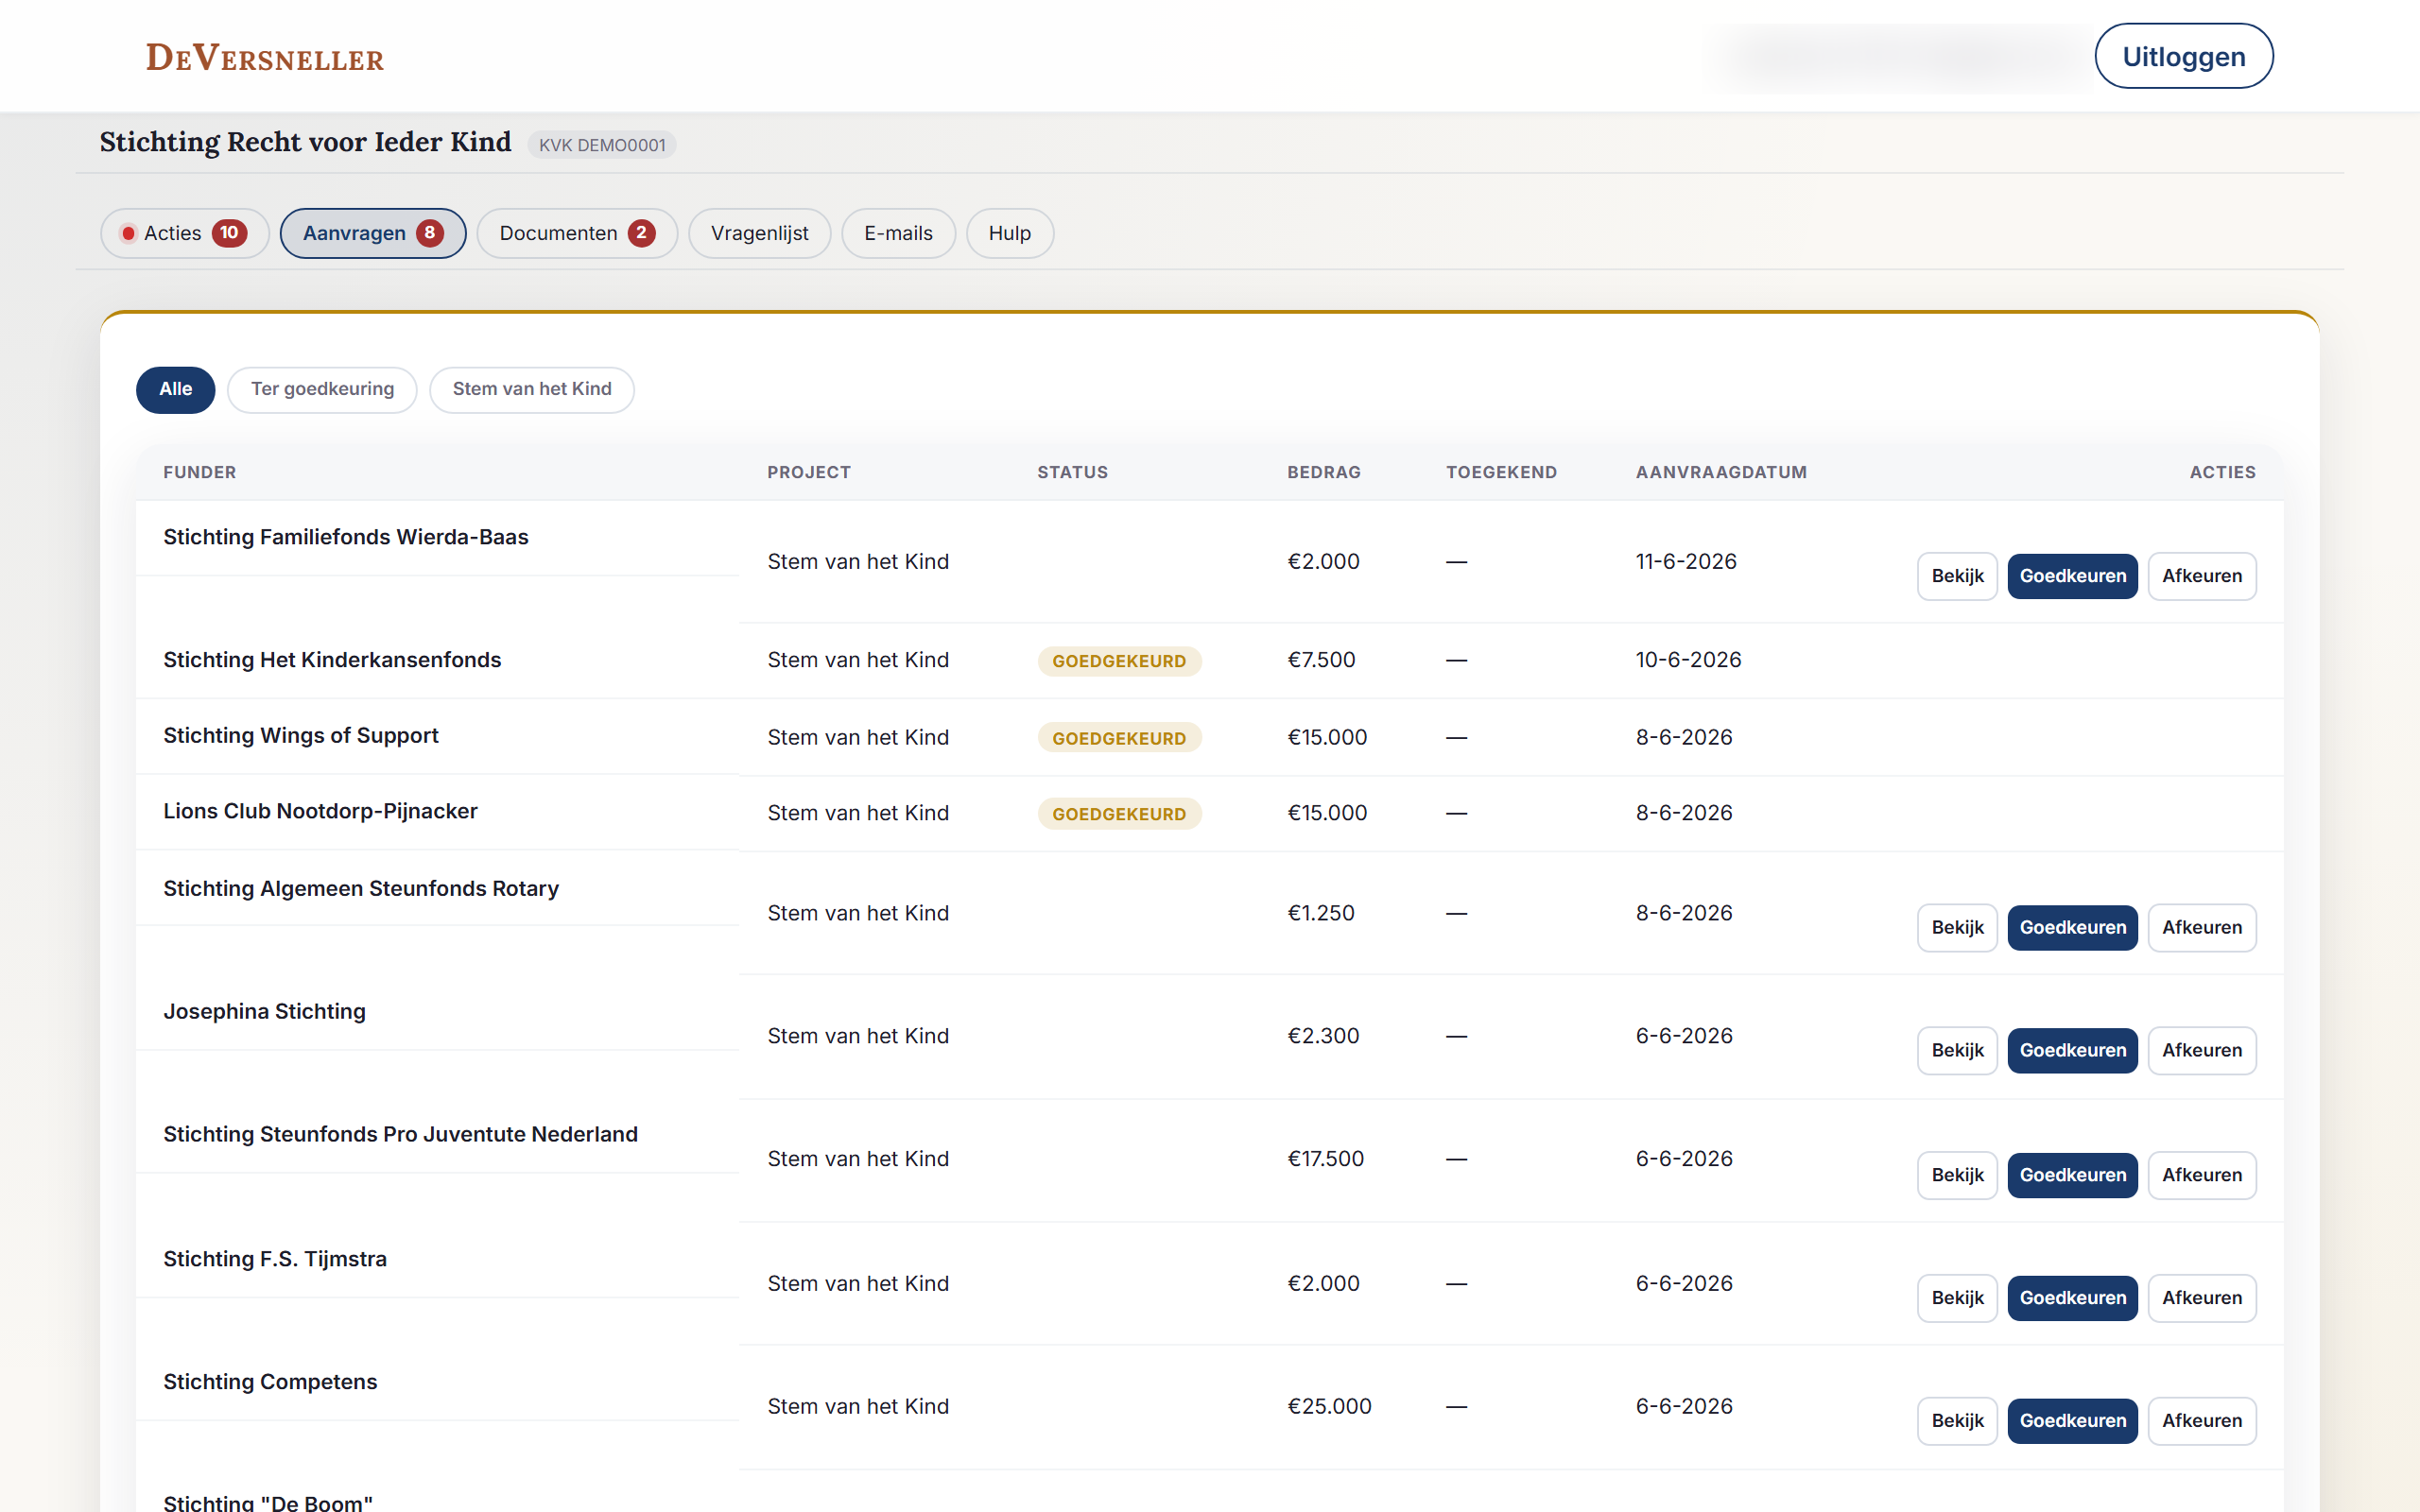Filter by Stem van het Kind chip

click(532, 389)
